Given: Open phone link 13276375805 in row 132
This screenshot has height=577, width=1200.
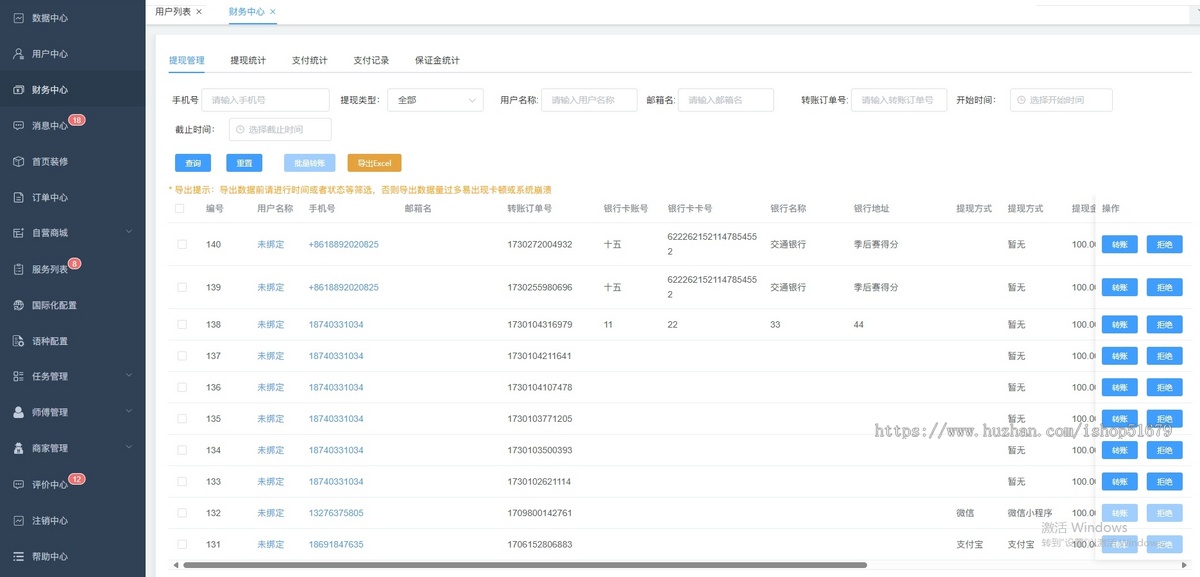Looking at the screenshot, I should [x=336, y=513].
